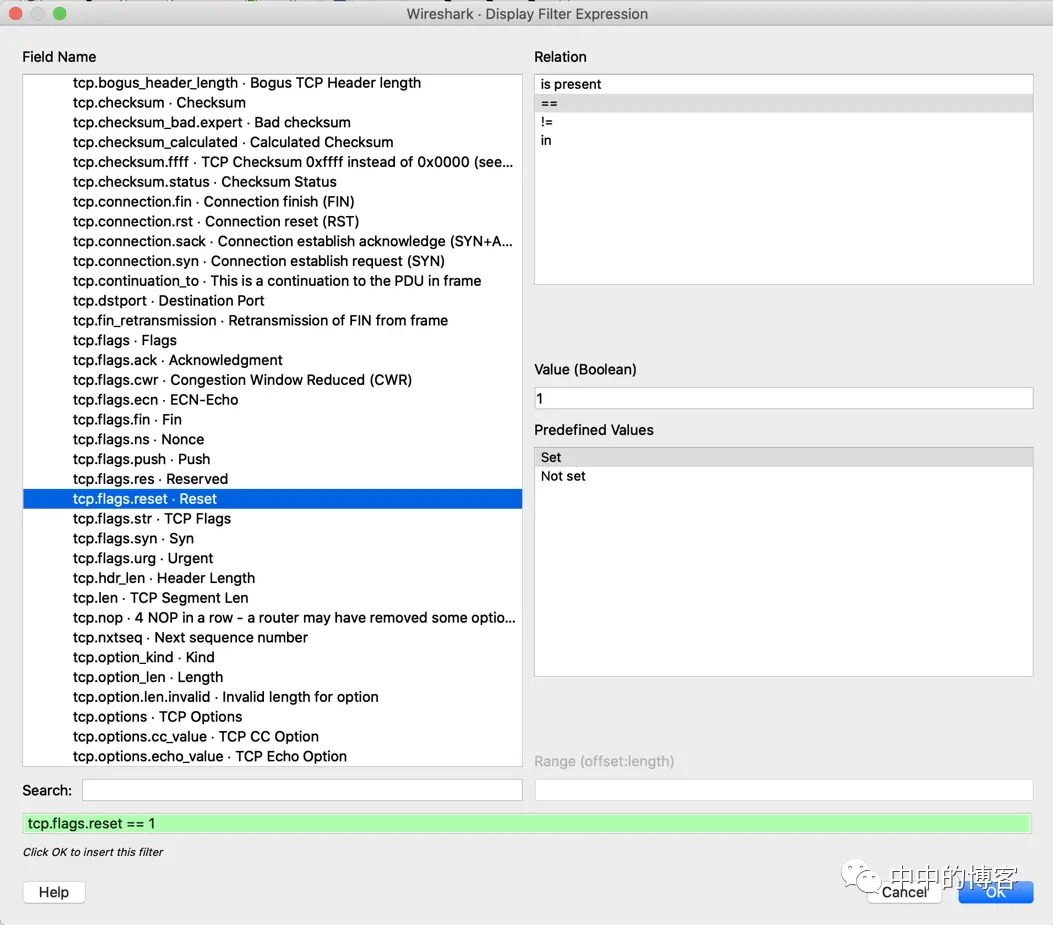Select tcp.options.echo_value · TCP Echo Option
This screenshot has height=925, width=1053.
(x=273, y=756)
